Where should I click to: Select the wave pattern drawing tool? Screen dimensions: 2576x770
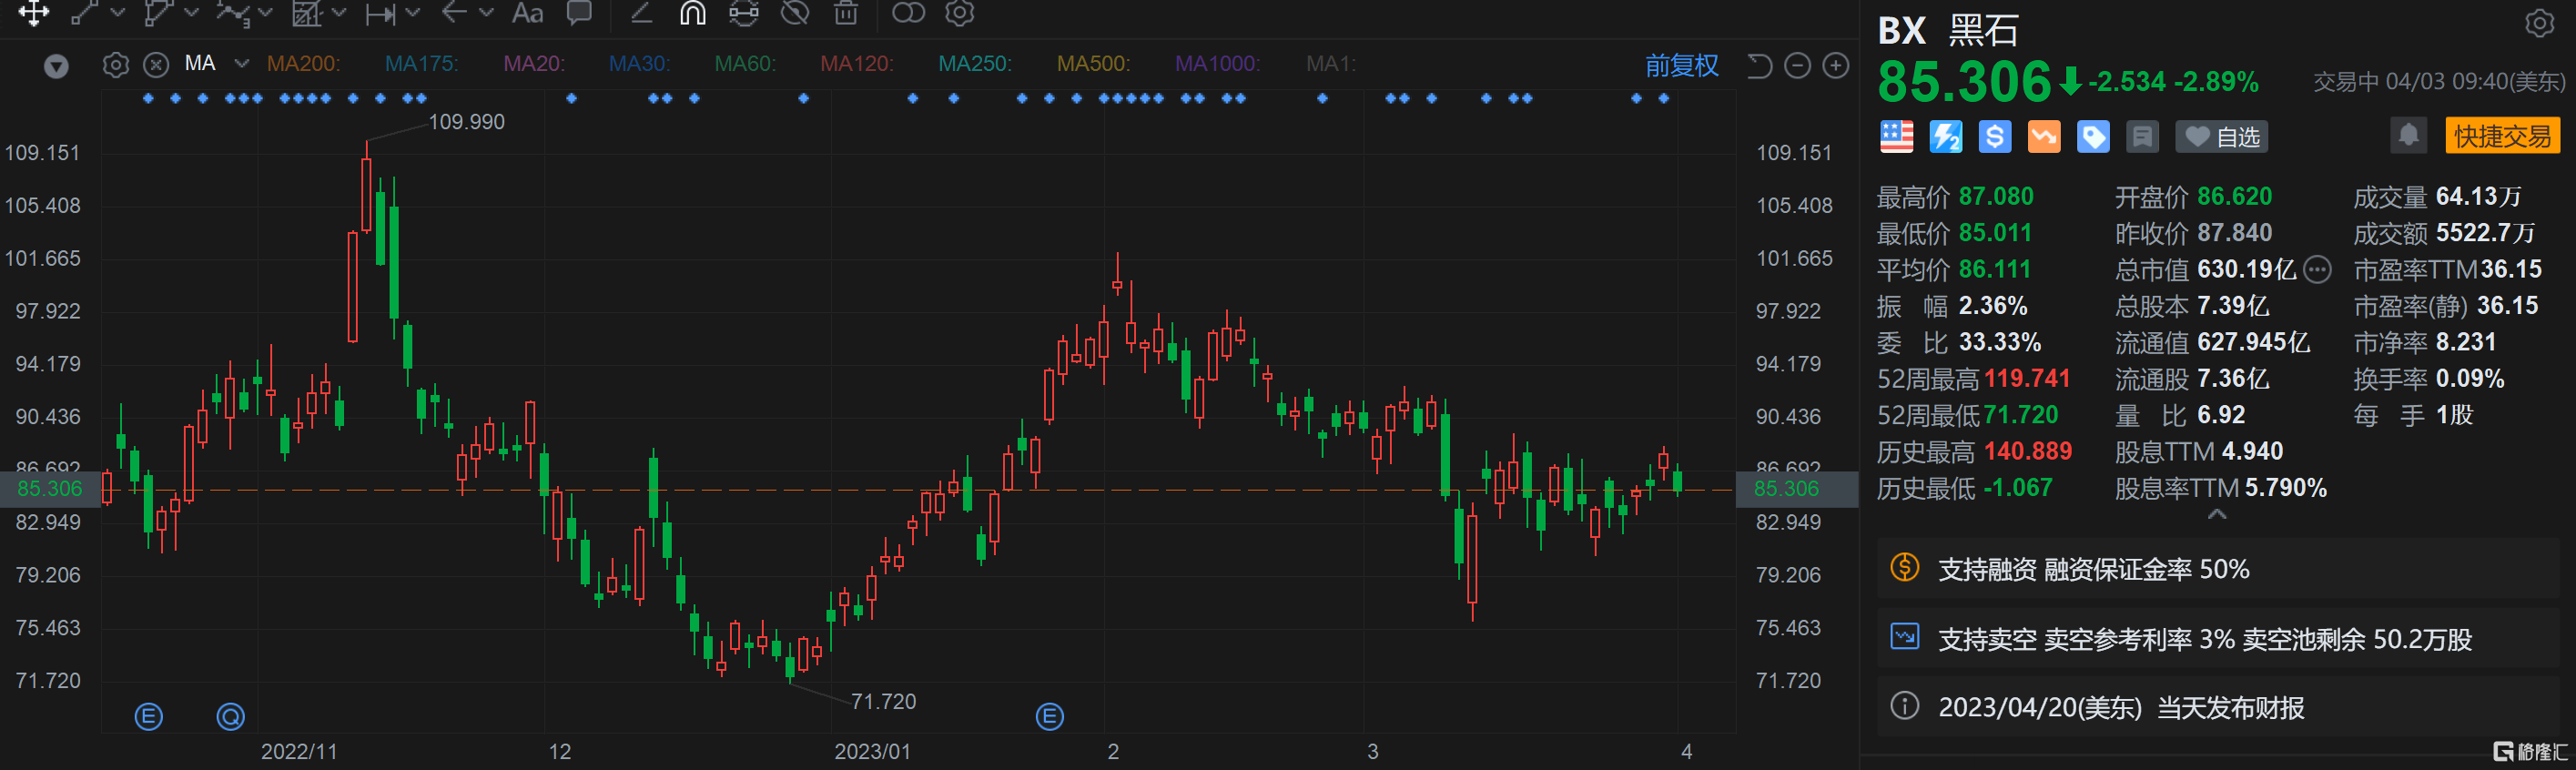click(x=232, y=13)
